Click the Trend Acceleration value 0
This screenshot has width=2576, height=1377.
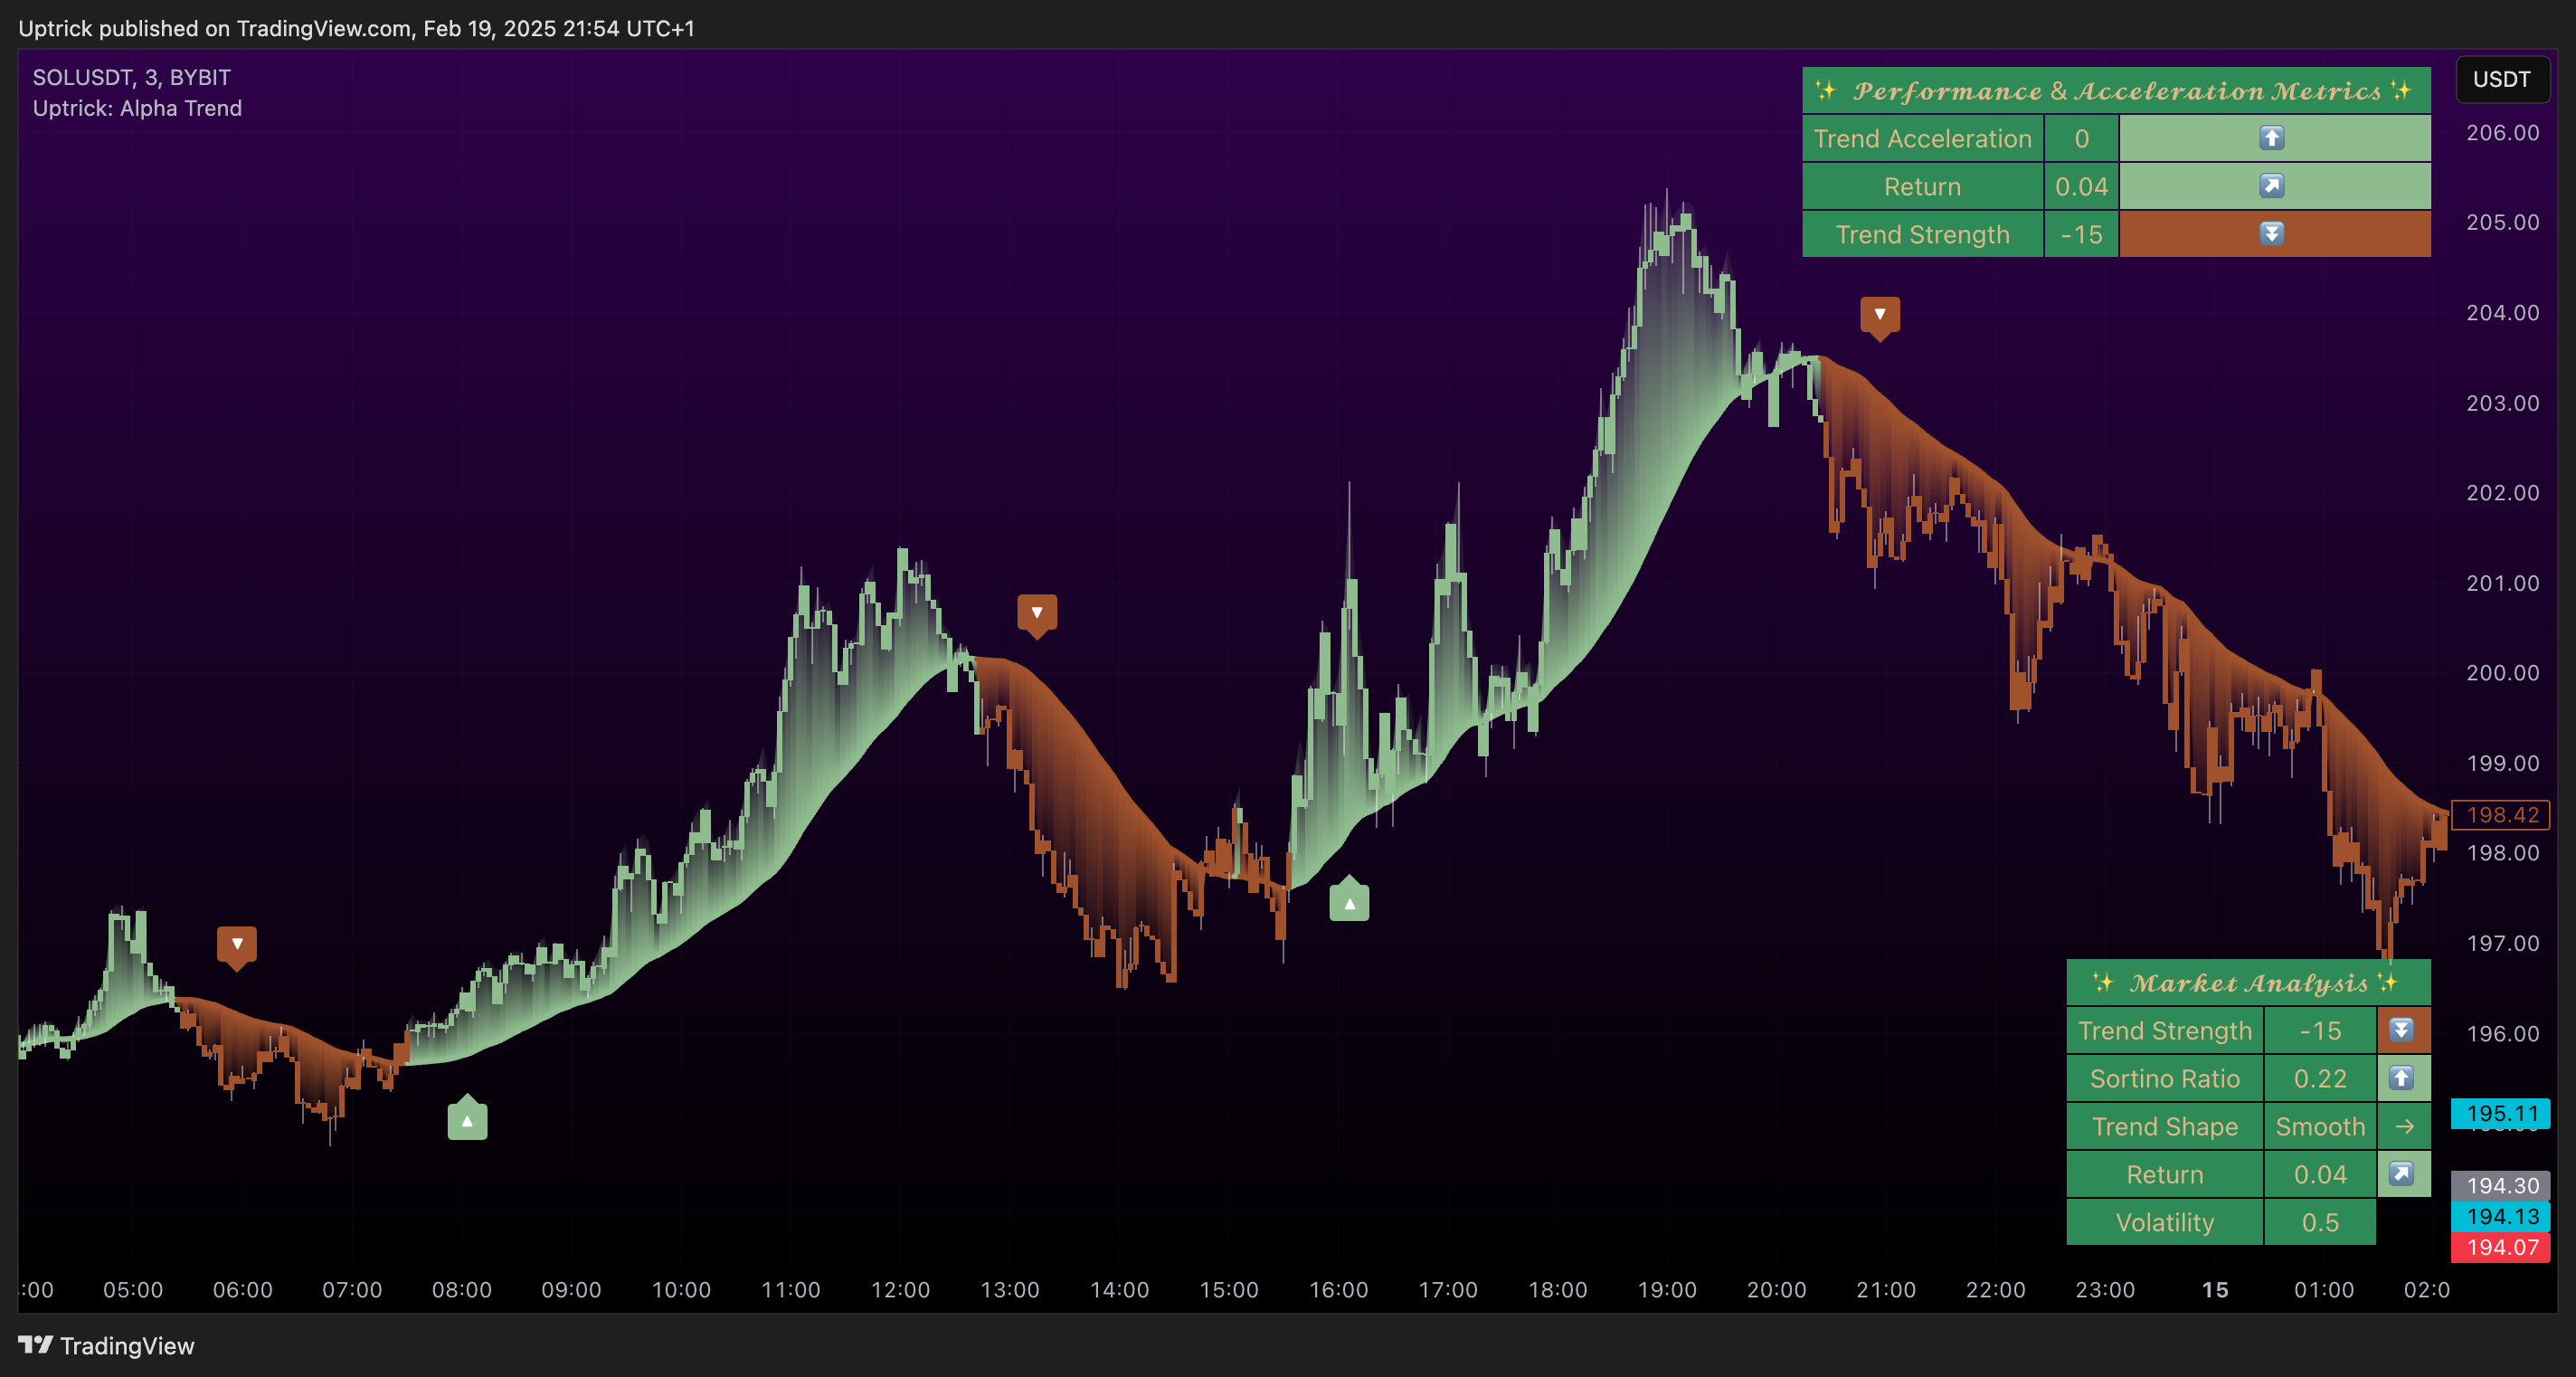pos(2081,138)
